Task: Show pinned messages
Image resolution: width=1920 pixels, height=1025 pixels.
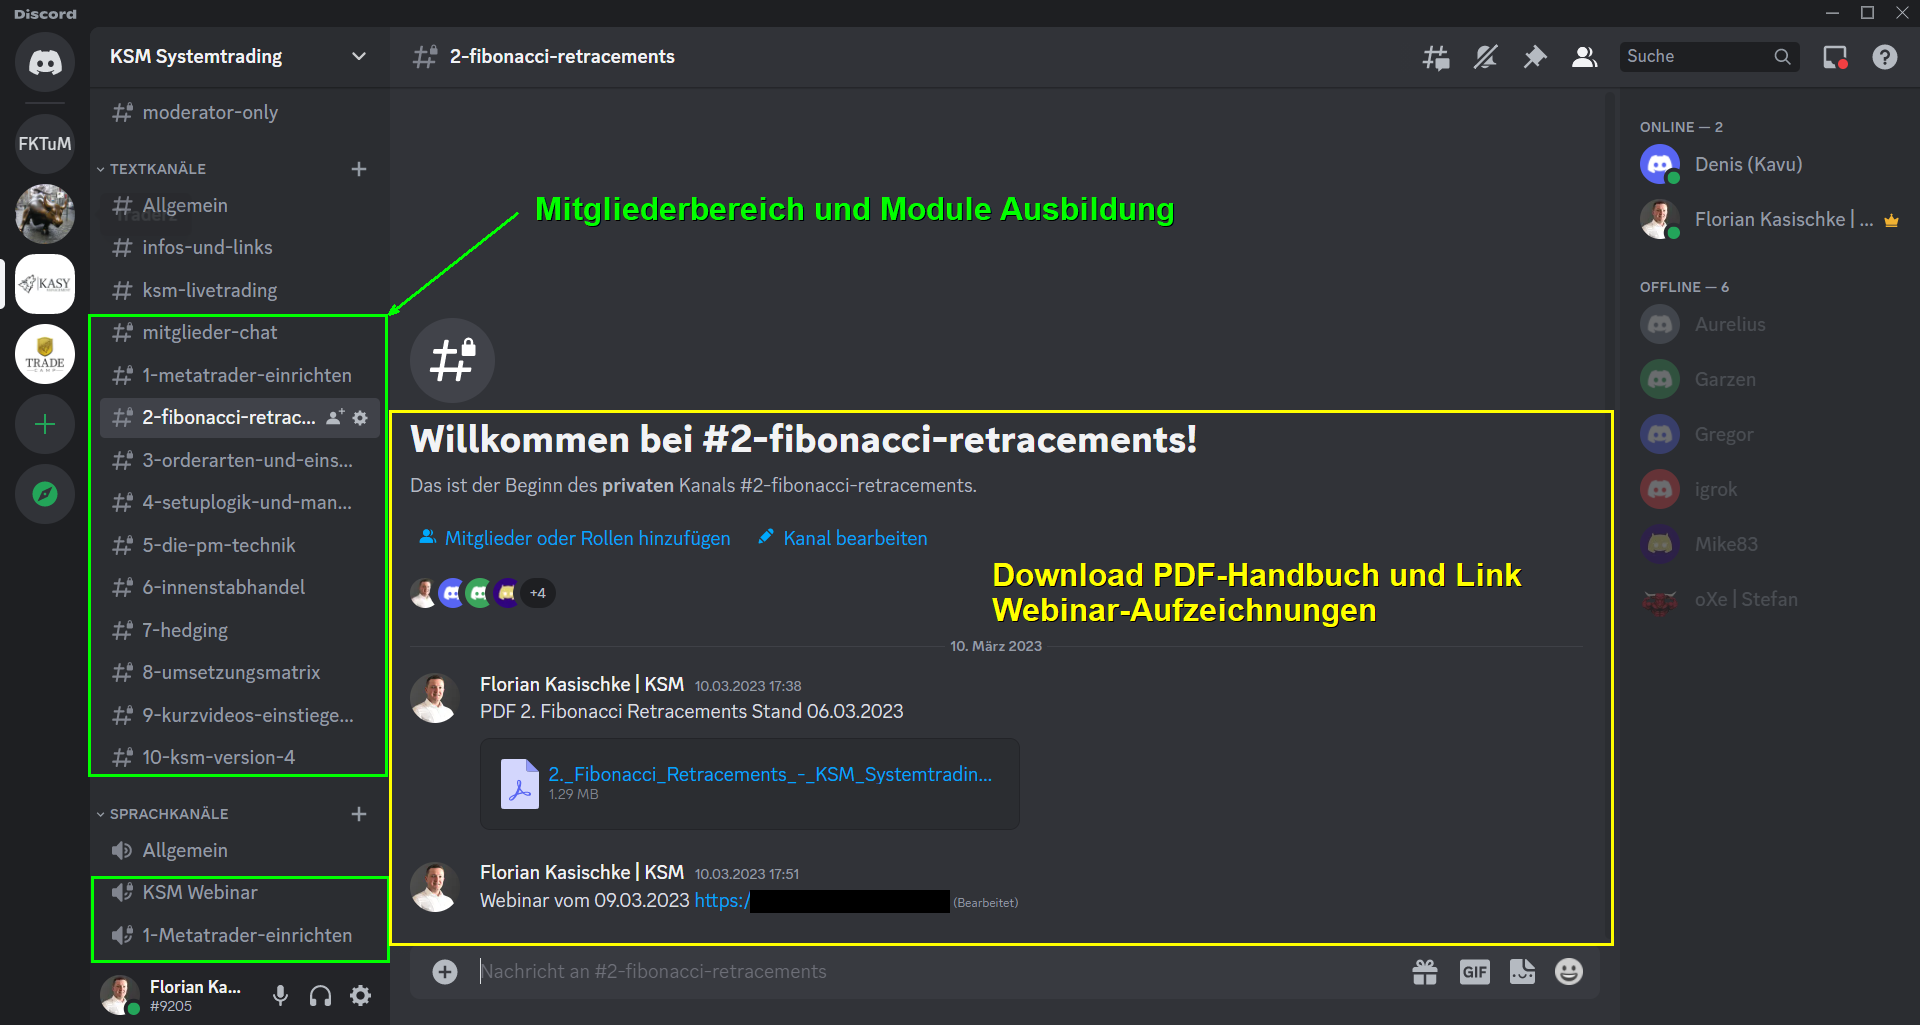Action: pyautogui.click(x=1534, y=57)
